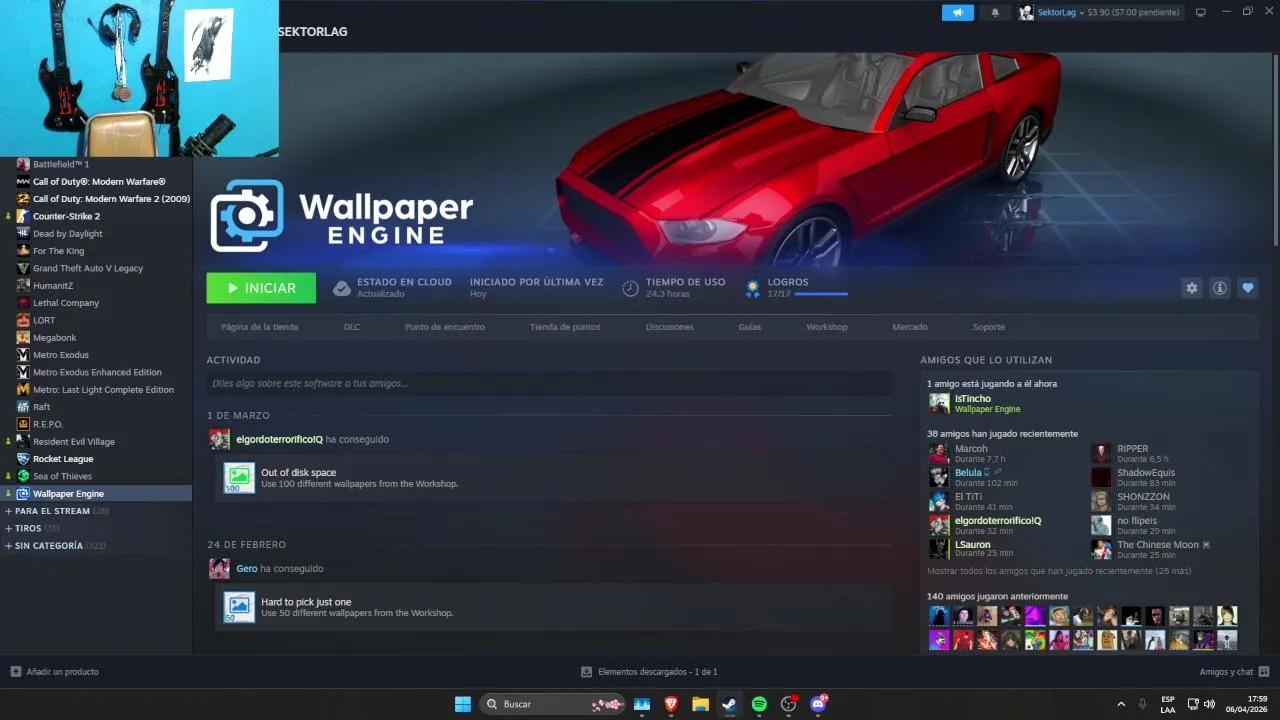
Task: Select R.E.P.O. game icon
Action: click(23, 424)
